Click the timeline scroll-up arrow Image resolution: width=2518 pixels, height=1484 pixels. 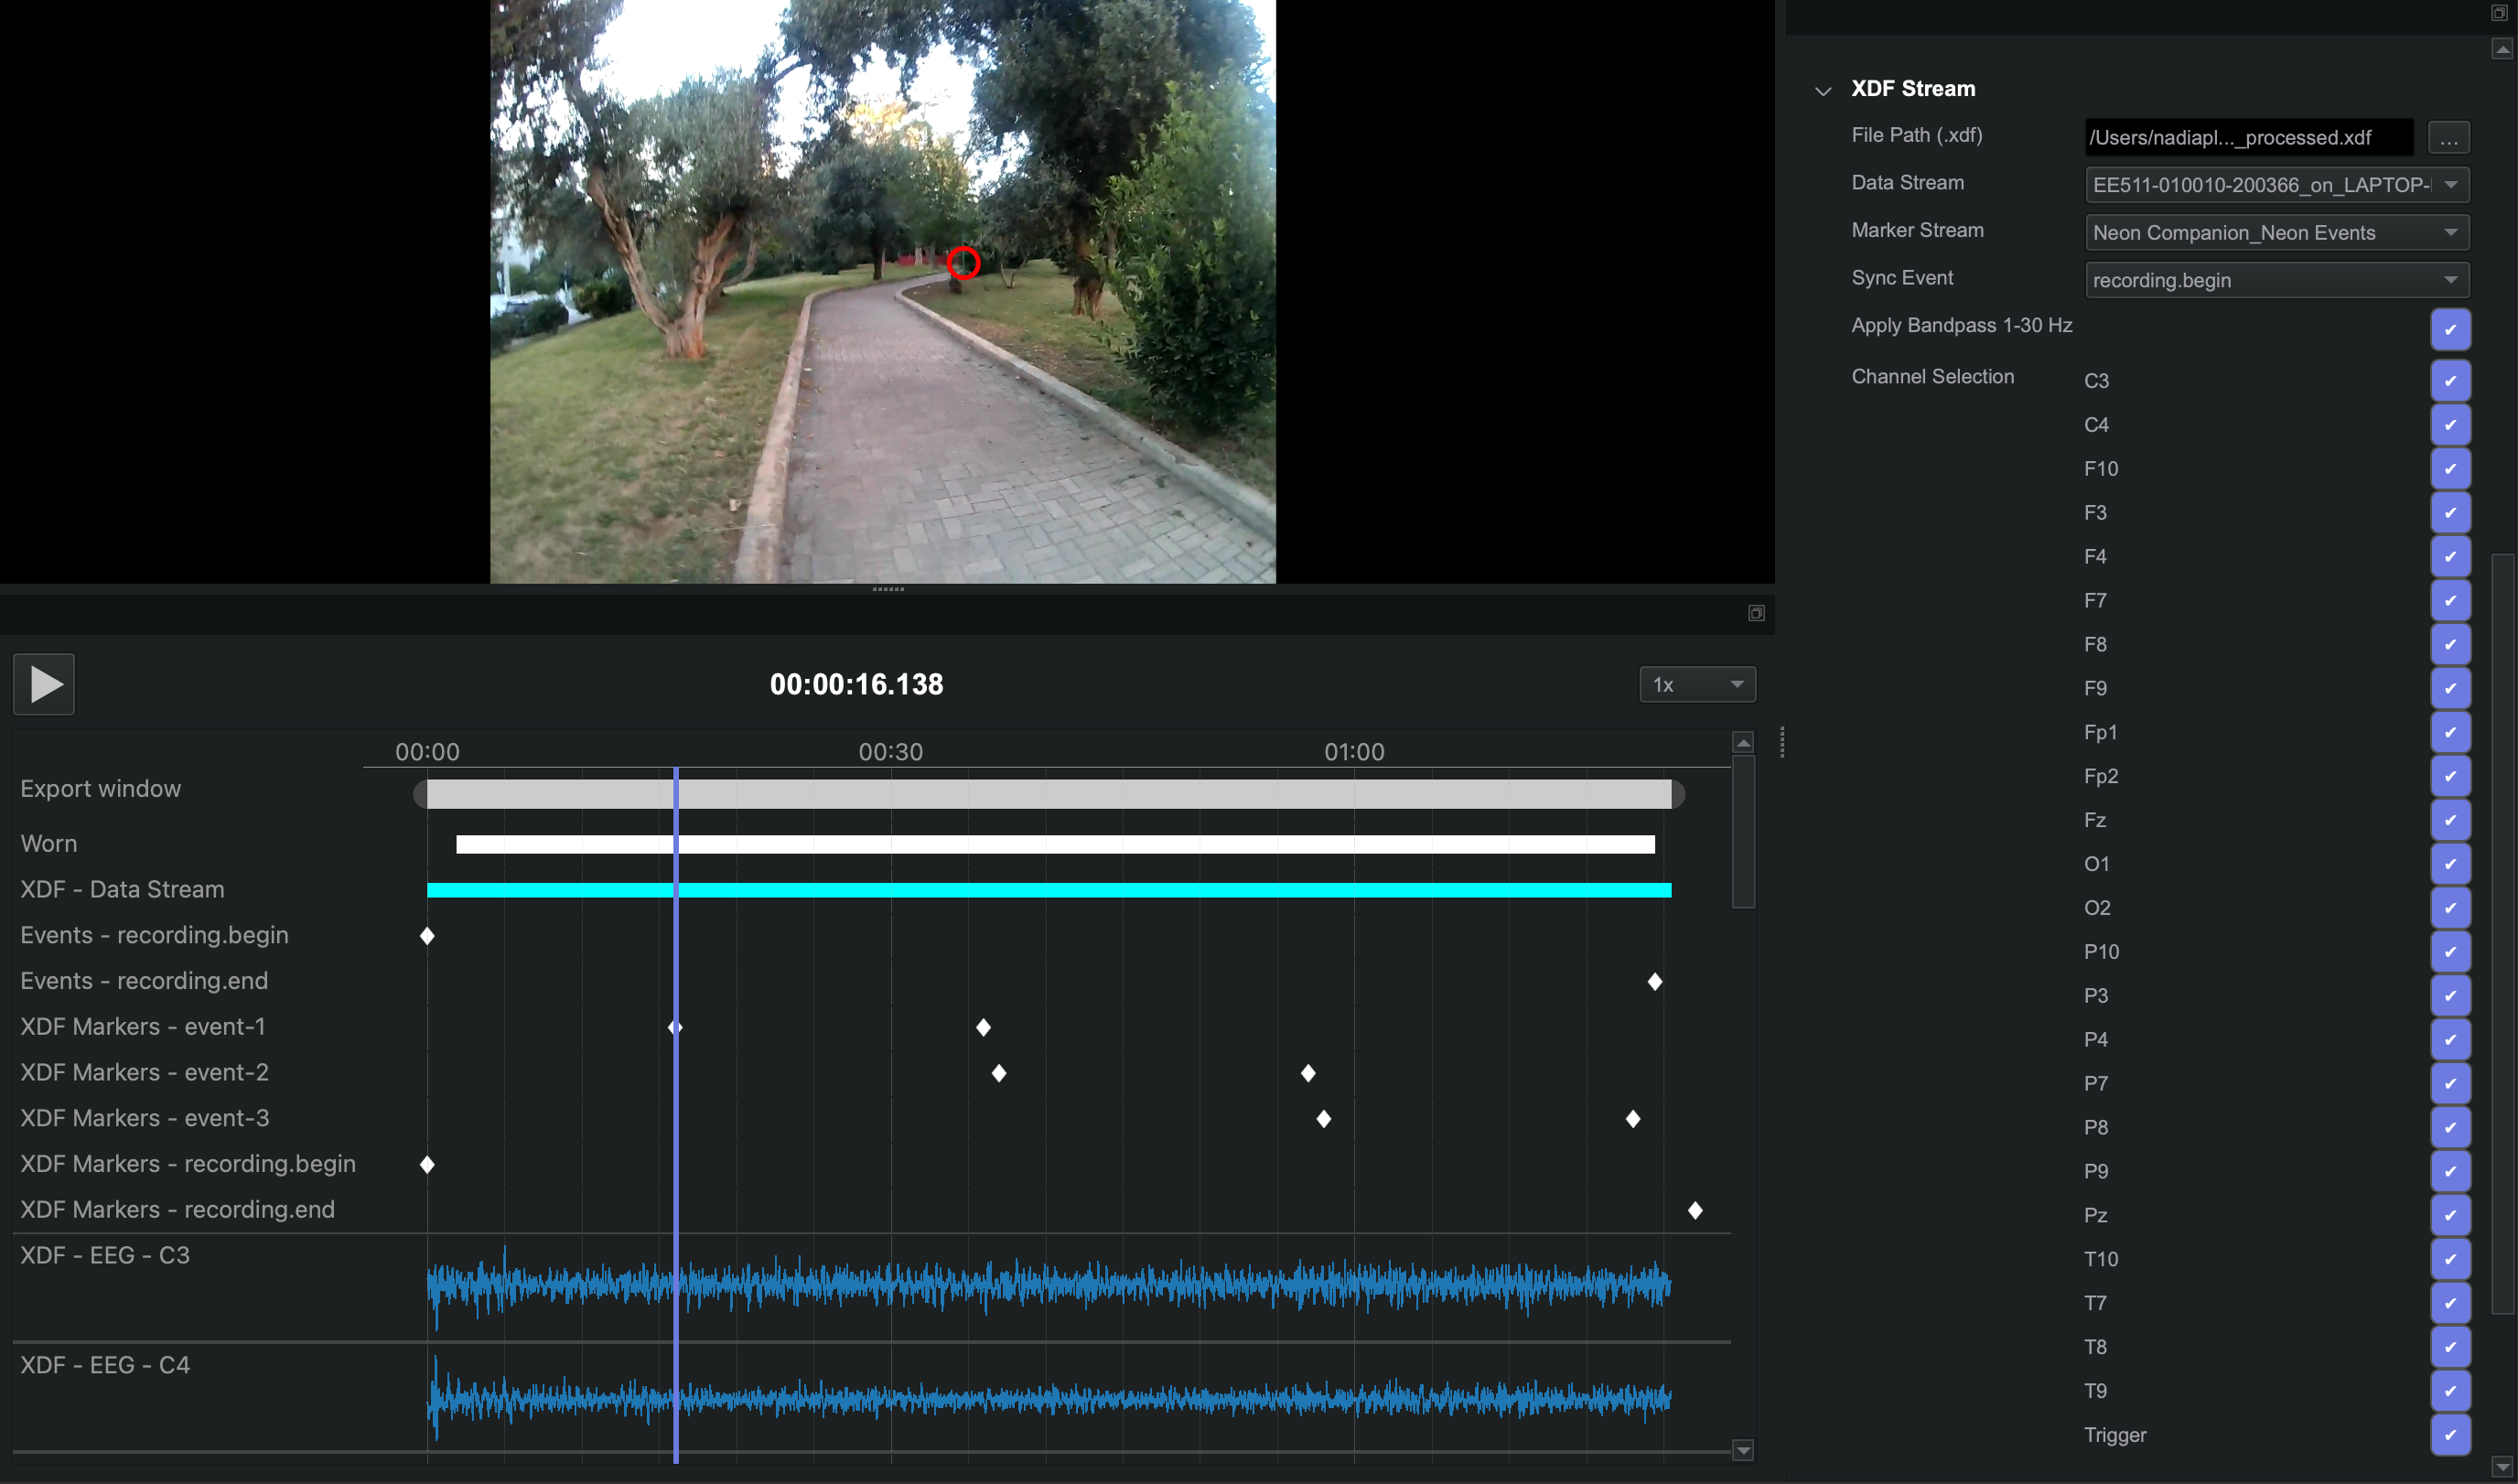tap(1743, 742)
